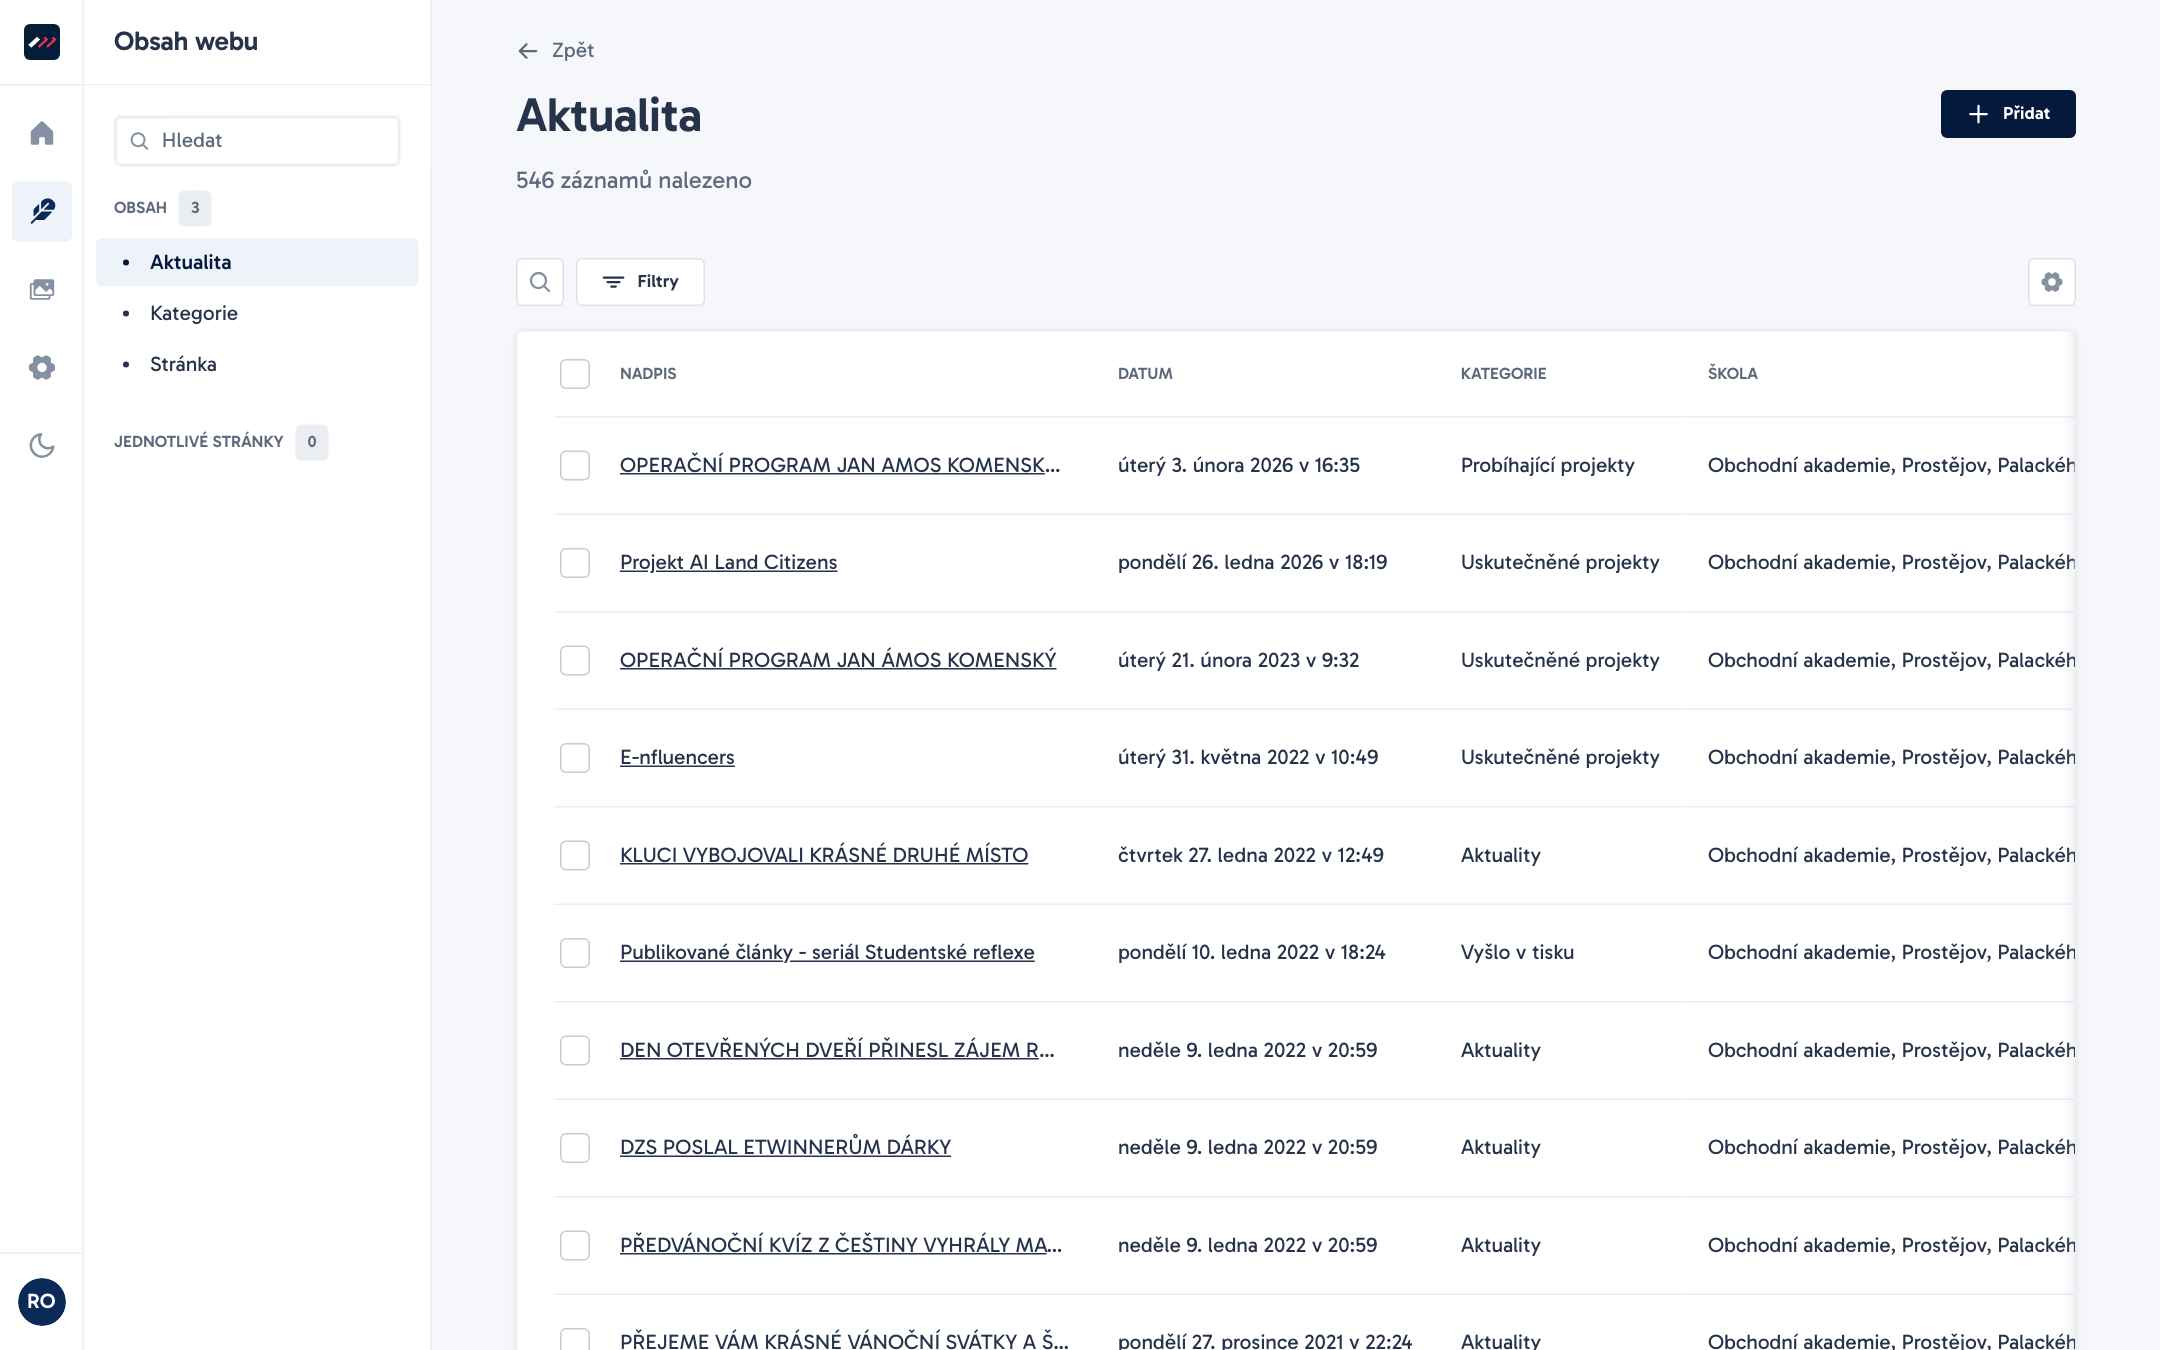This screenshot has width=2160, height=1350.
Task: Open PŘEDVÁNOČNÍ KVÍZ Z ČEŠTINY entry
Action: (841, 1245)
